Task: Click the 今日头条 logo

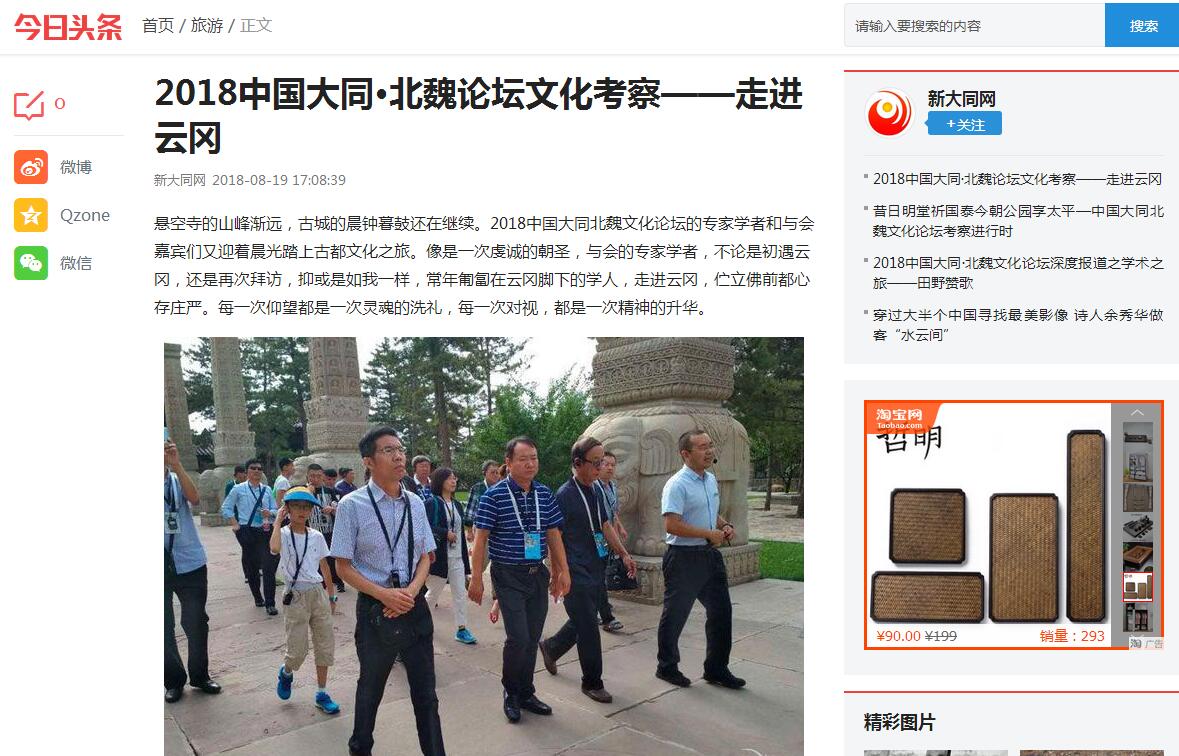Action: (x=68, y=26)
